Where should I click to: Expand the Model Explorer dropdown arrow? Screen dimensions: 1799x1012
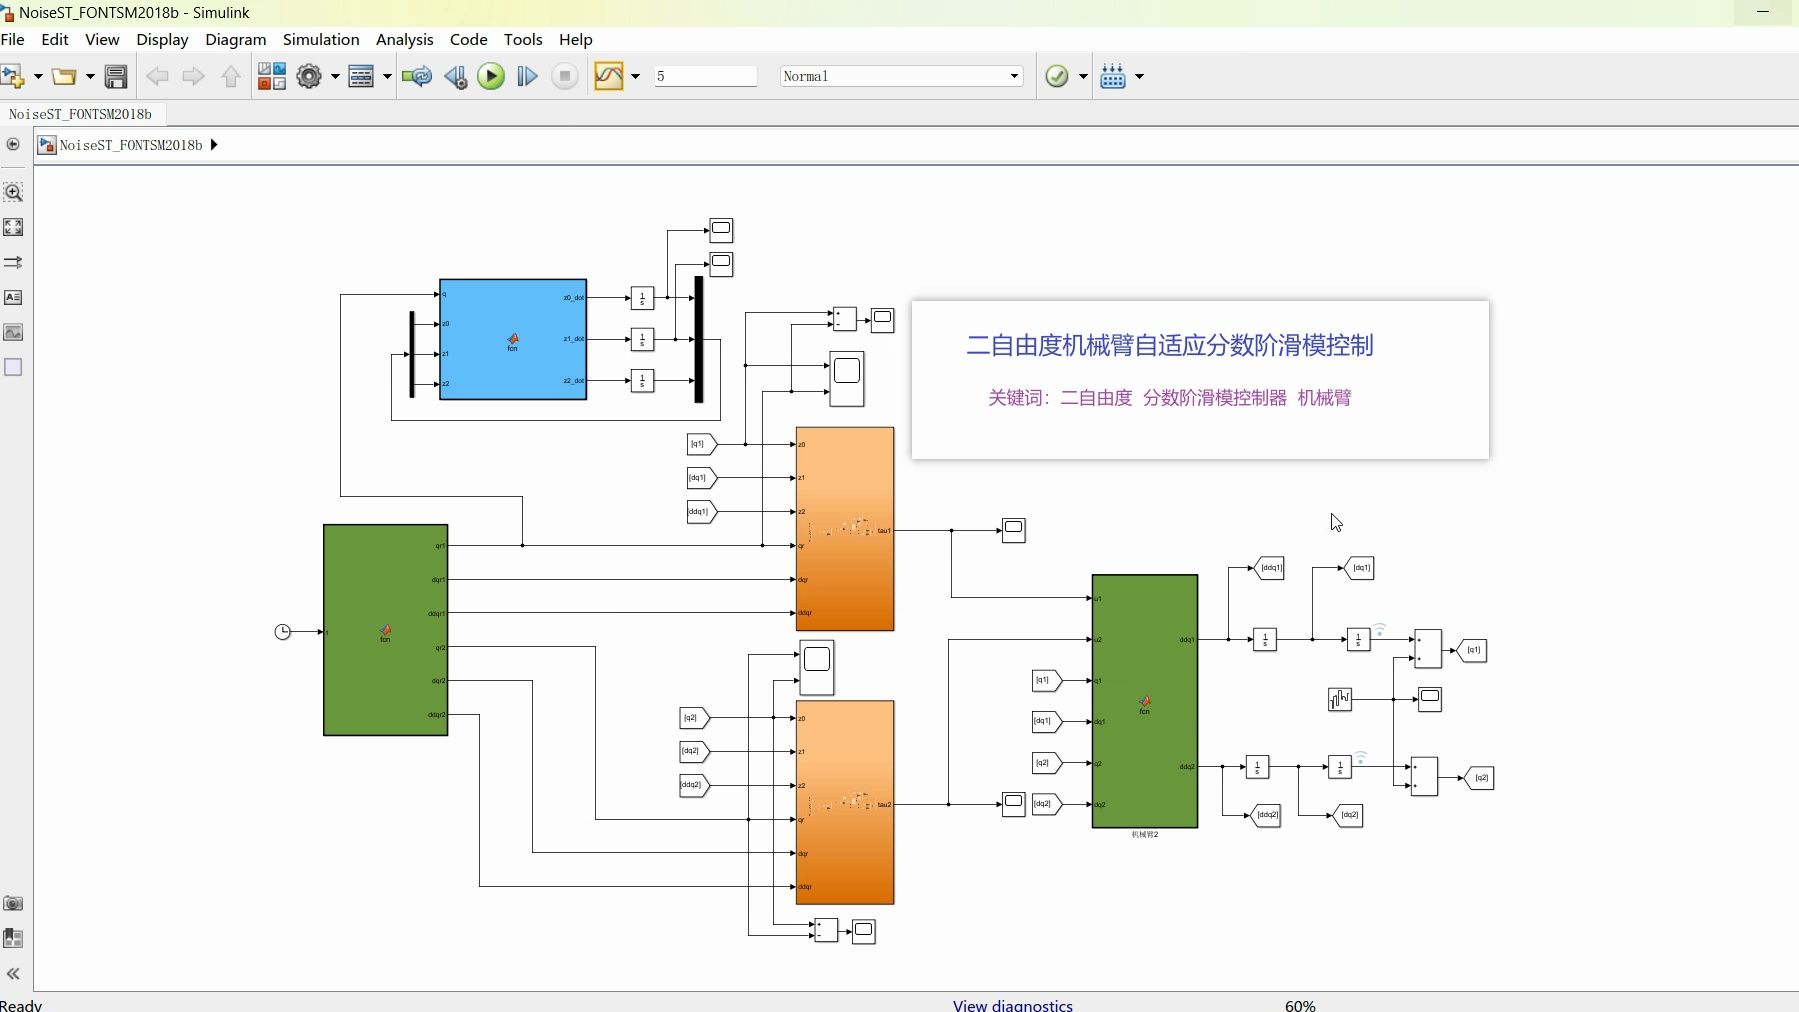(387, 76)
